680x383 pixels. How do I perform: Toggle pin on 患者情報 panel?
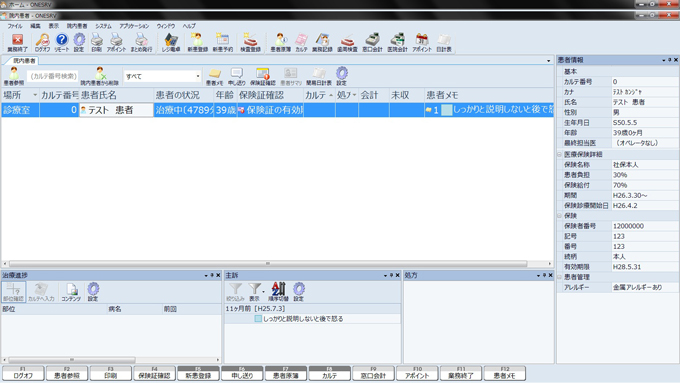670,60
